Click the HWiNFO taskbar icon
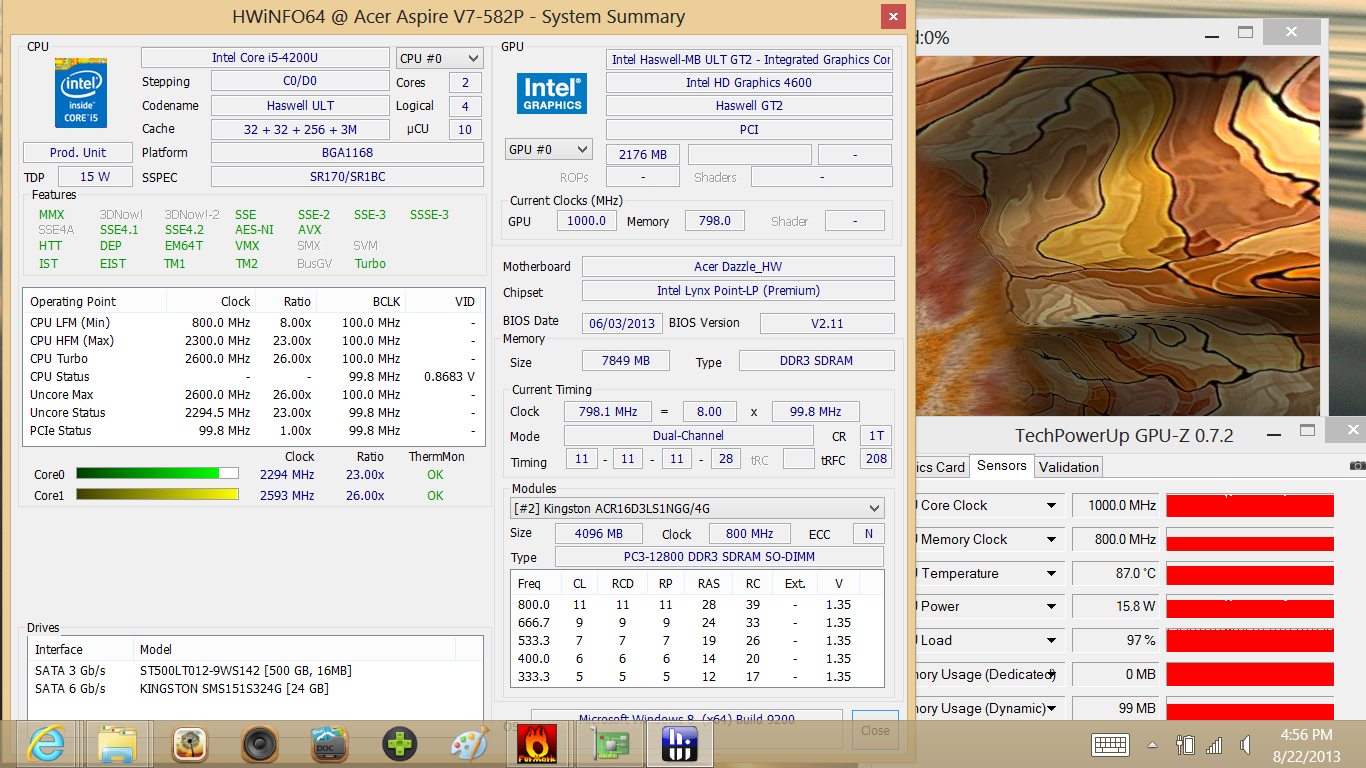Image resolution: width=1366 pixels, height=768 pixels. tap(679, 744)
